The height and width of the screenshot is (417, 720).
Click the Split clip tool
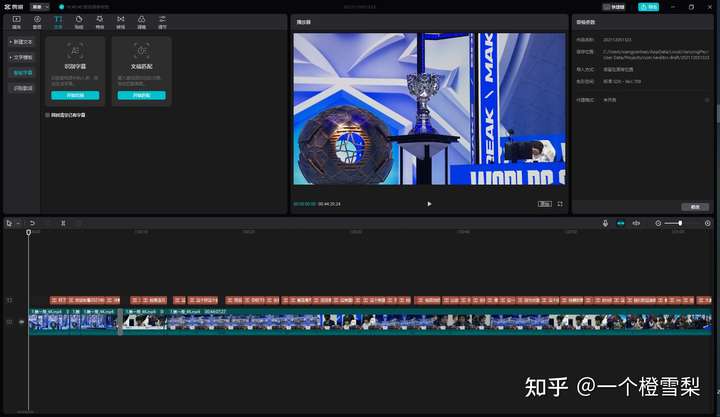[x=63, y=223]
